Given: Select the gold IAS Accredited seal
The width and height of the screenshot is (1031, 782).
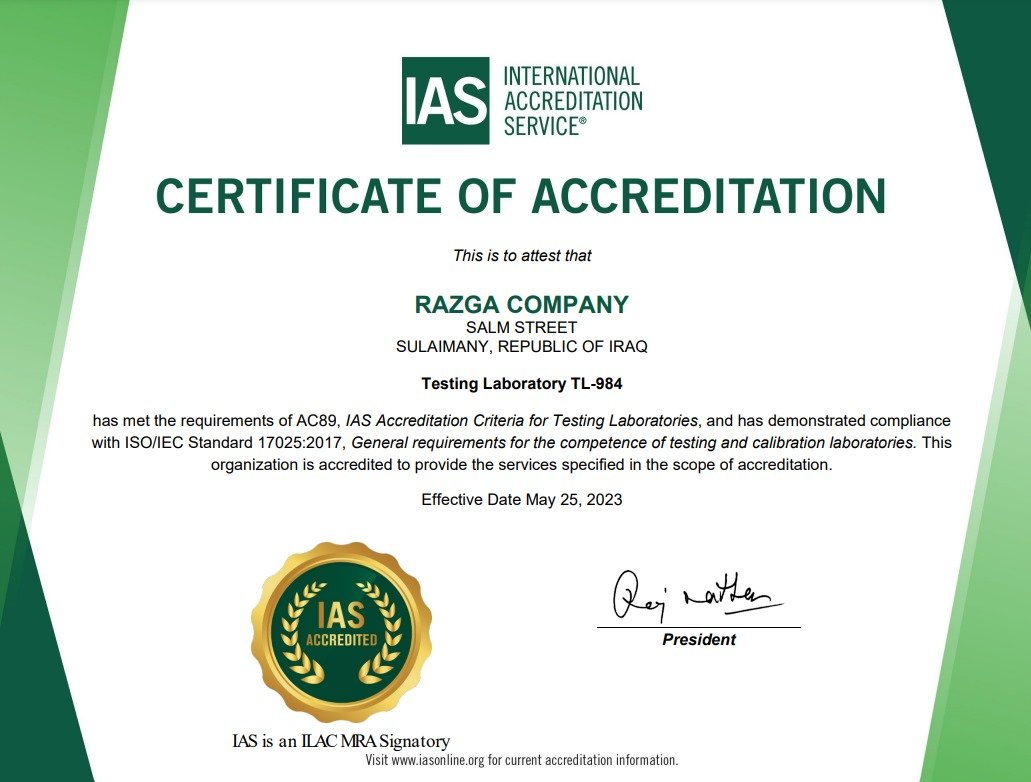Looking at the screenshot, I should [x=341, y=628].
